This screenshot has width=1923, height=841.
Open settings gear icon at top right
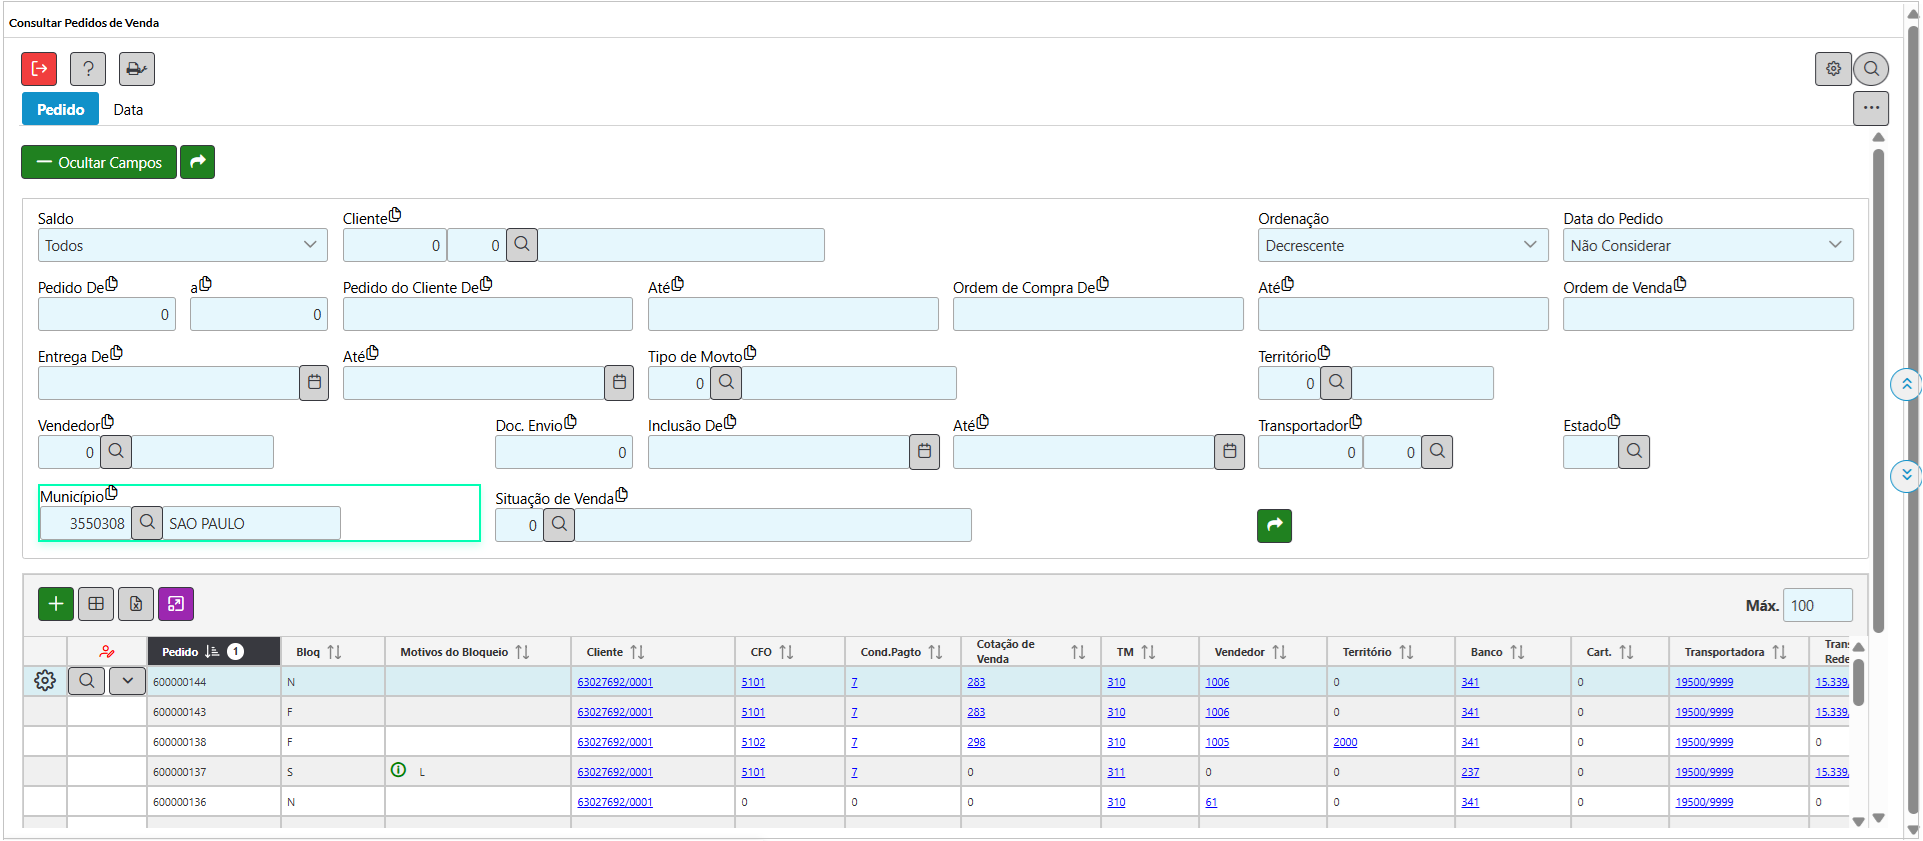pos(1832,69)
